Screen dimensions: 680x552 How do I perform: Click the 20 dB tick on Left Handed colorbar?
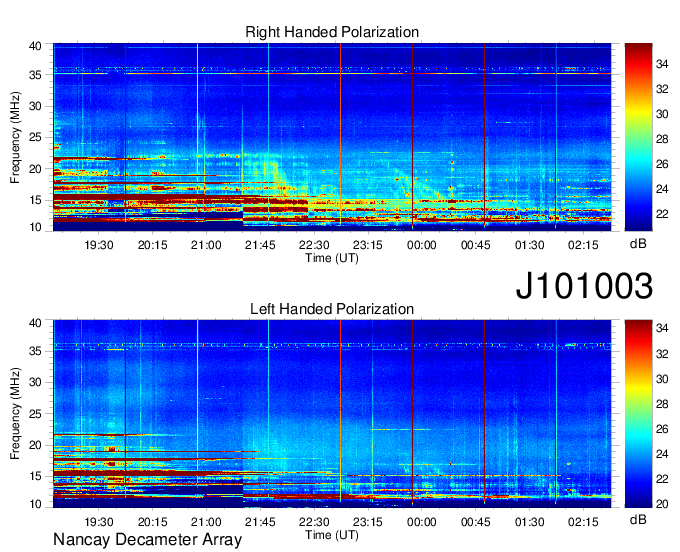(662, 504)
